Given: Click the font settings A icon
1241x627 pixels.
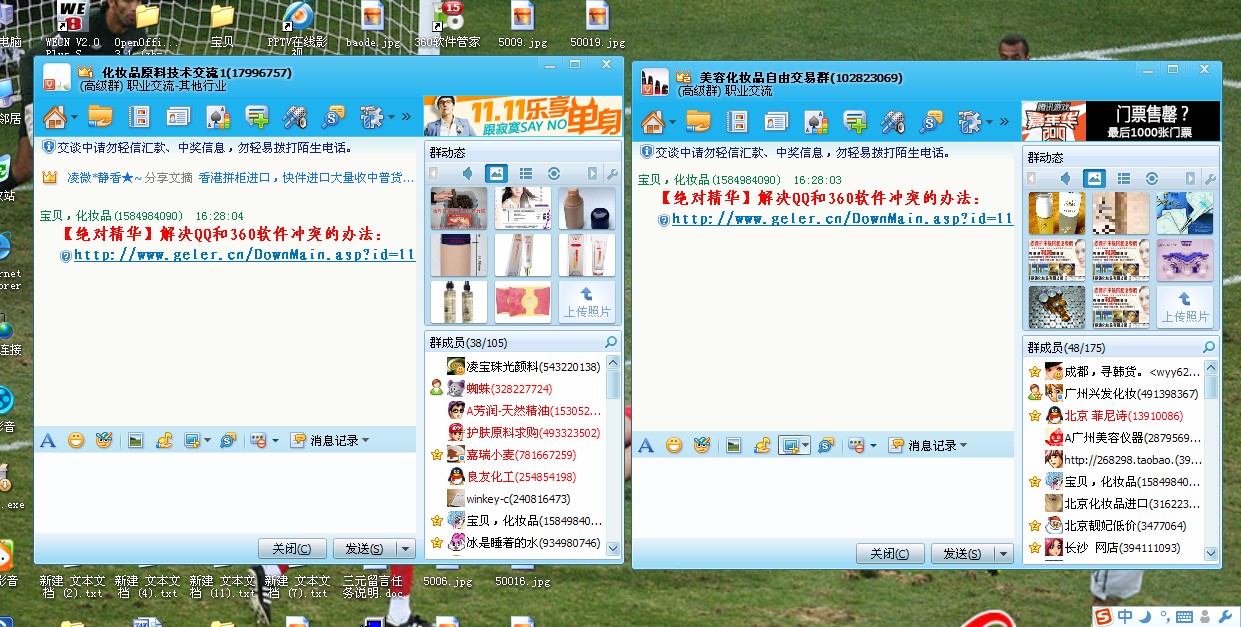Looking at the screenshot, I should [47, 440].
